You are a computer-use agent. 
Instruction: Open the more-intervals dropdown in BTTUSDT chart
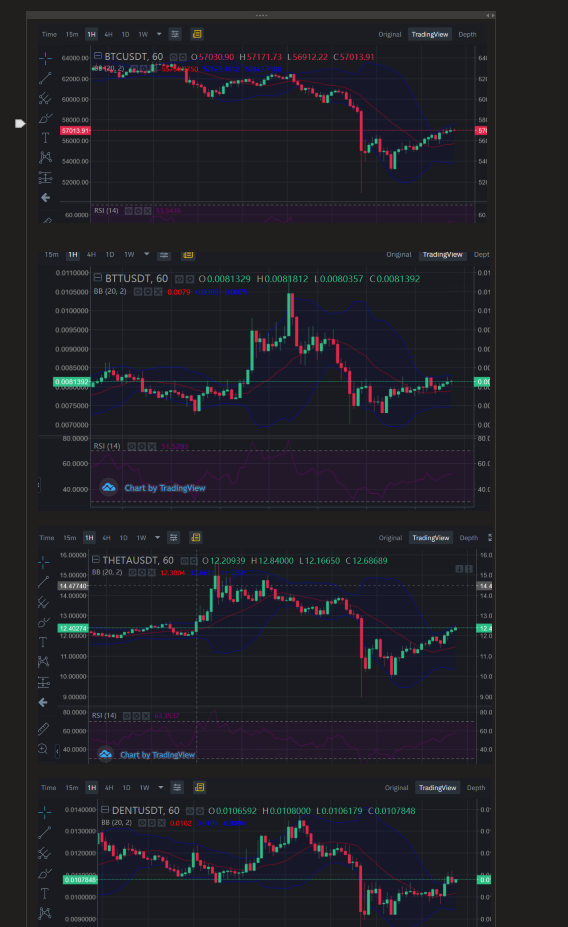[147, 254]
